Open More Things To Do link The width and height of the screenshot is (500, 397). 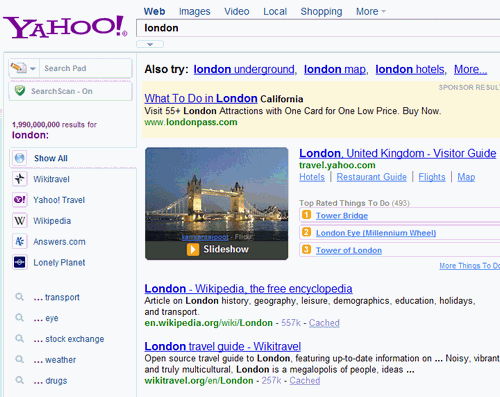(x=470, y=266)
